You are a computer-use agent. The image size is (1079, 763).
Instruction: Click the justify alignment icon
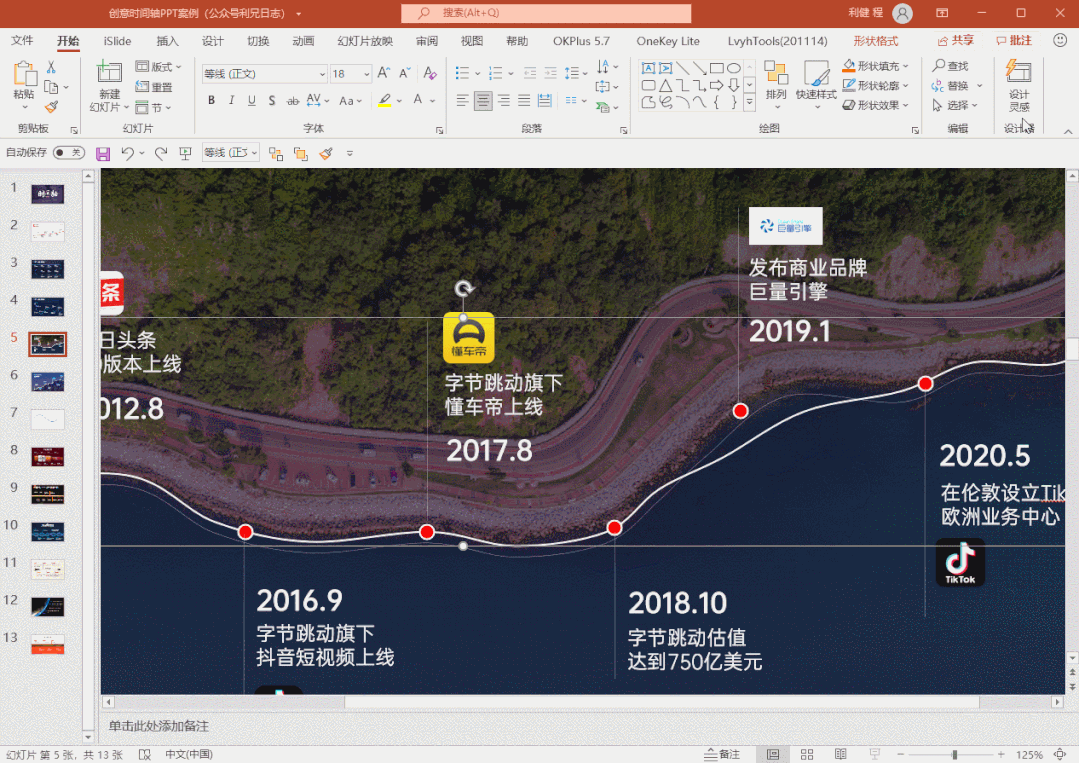click(524, 101)
